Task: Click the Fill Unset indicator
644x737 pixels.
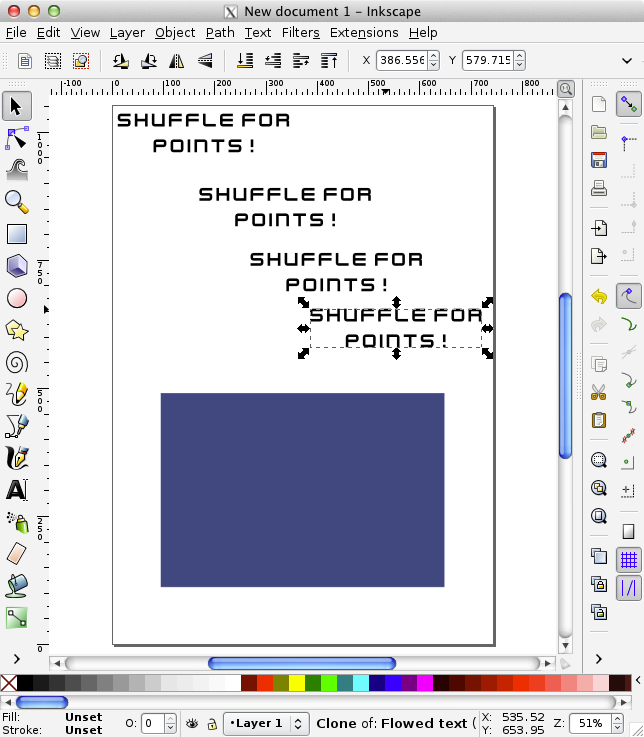Action: click(83, 716)
